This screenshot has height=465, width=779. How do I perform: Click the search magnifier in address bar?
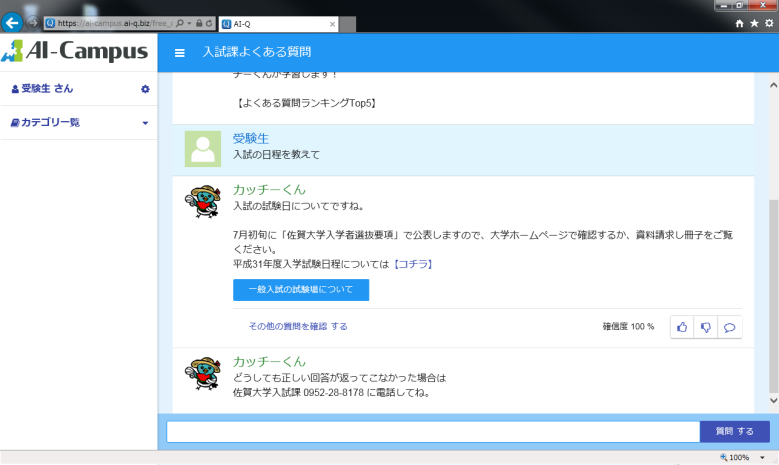point(180,23)
